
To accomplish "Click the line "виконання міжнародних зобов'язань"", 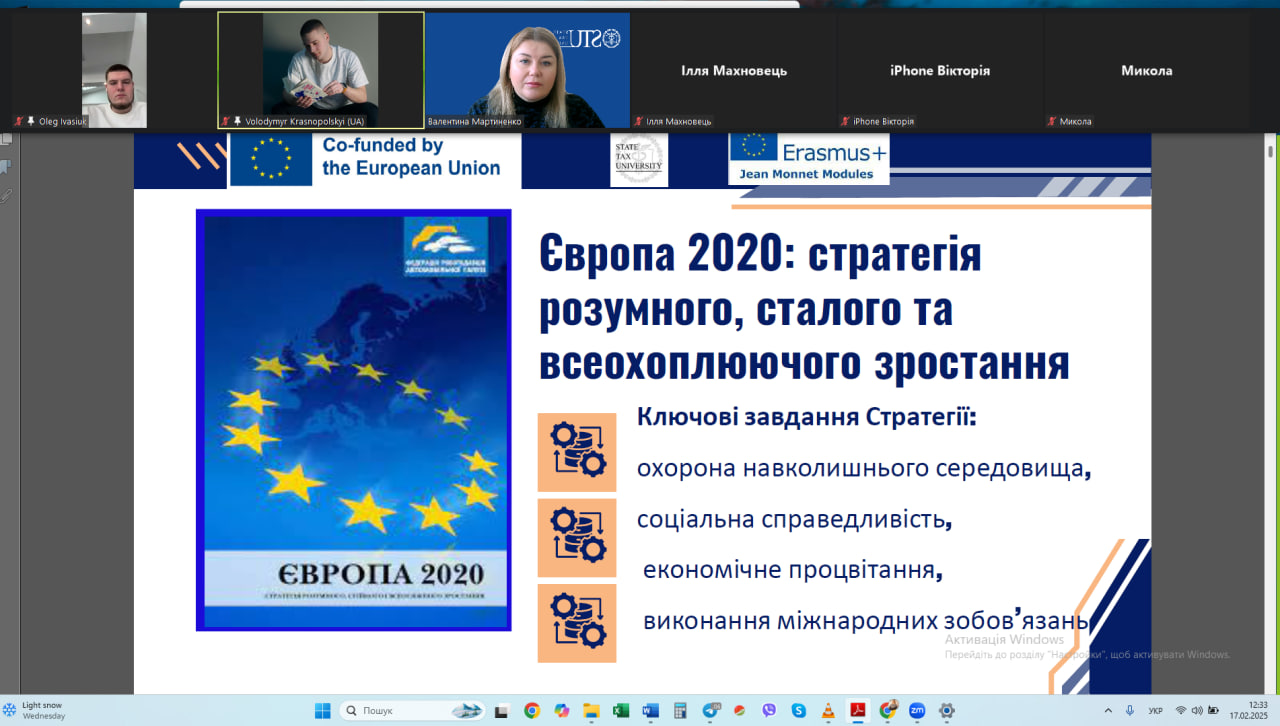I will pyautogui.click(x=866, y=620).
